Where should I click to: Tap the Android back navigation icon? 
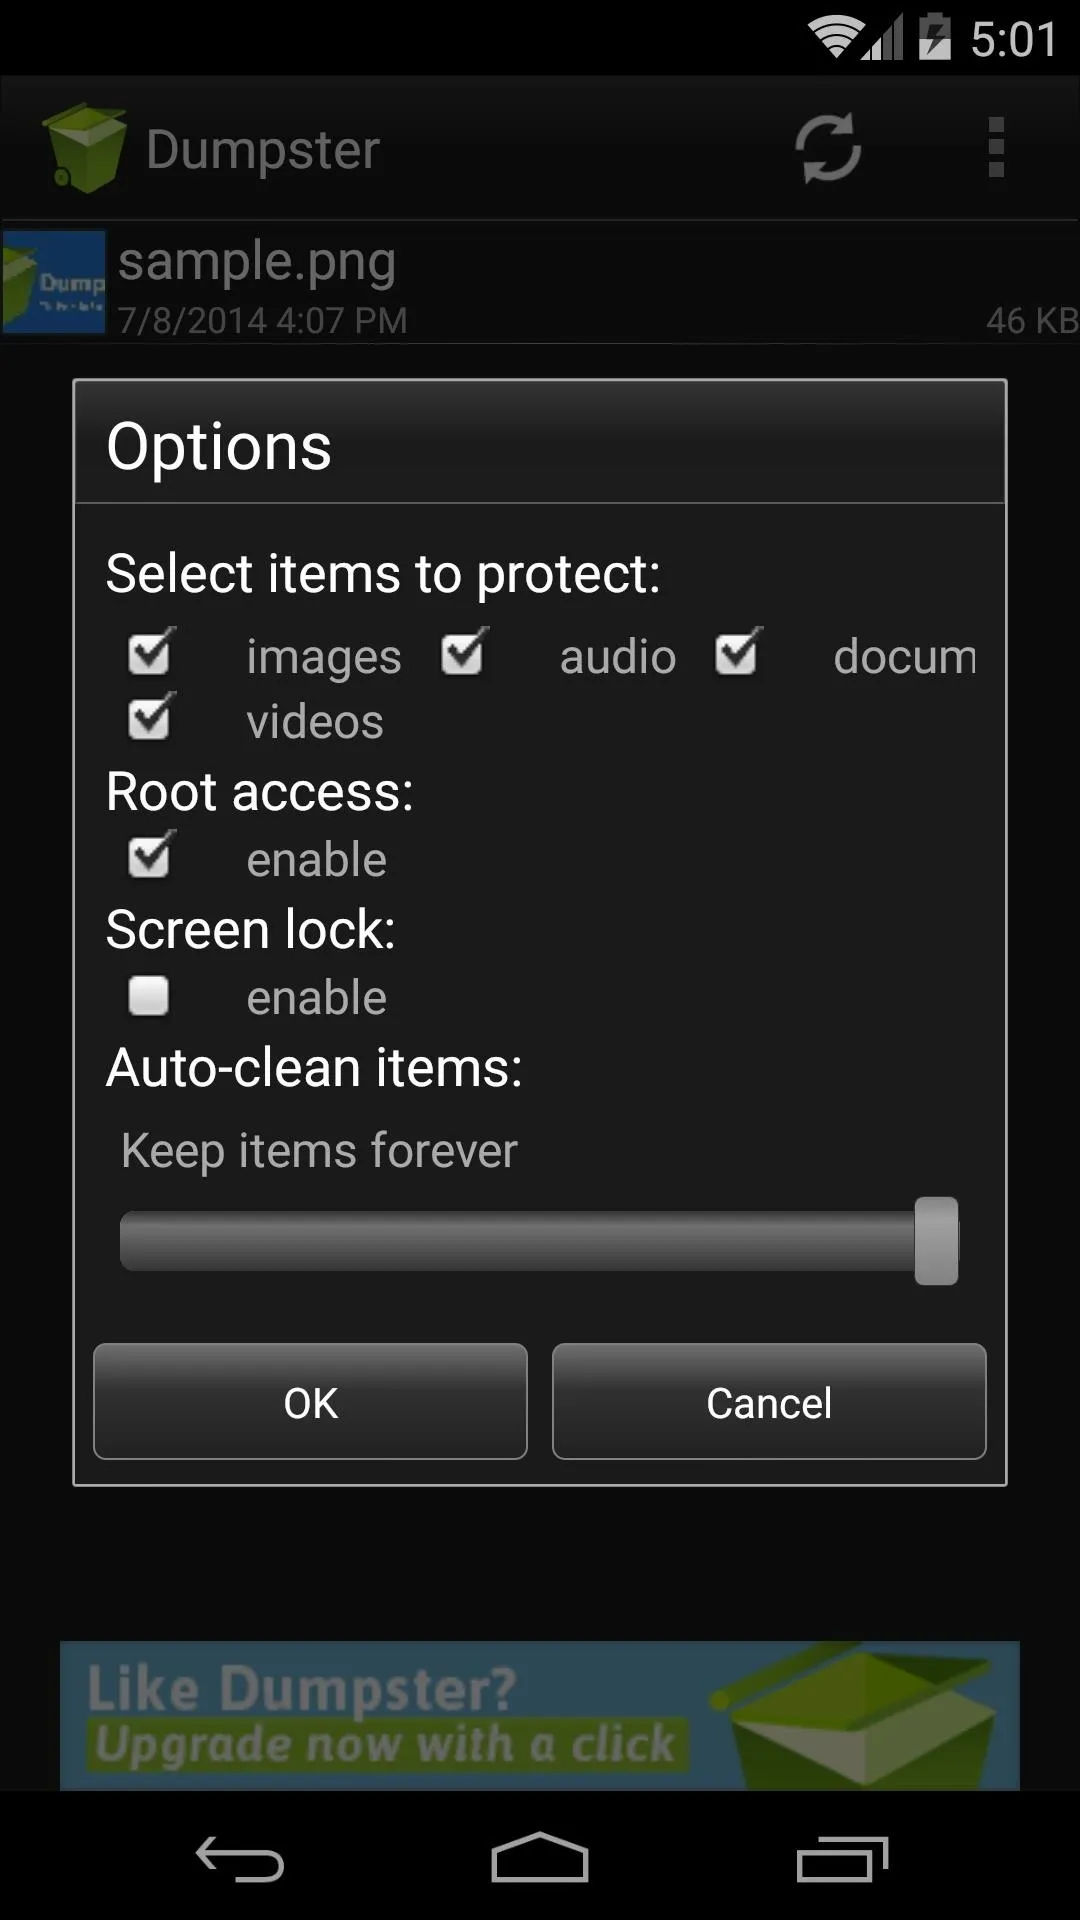point(240,1860)
